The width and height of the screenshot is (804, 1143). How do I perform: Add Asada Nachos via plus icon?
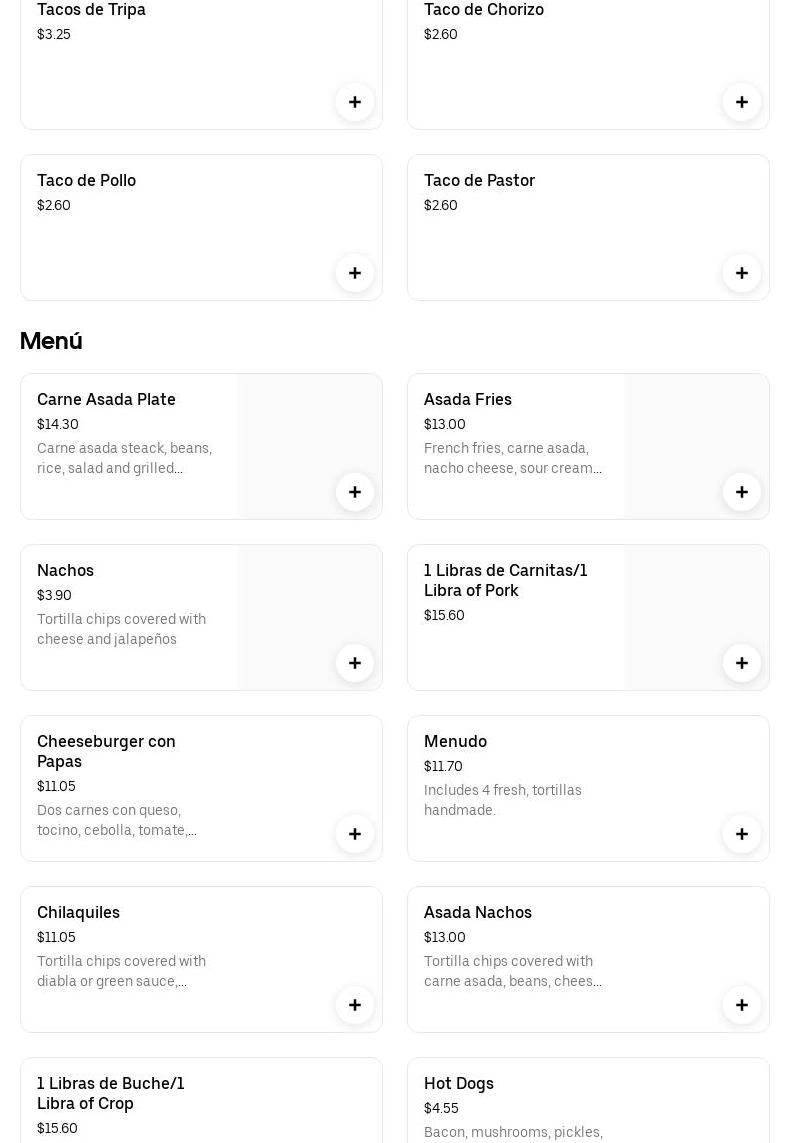[x=742, y=1005]
